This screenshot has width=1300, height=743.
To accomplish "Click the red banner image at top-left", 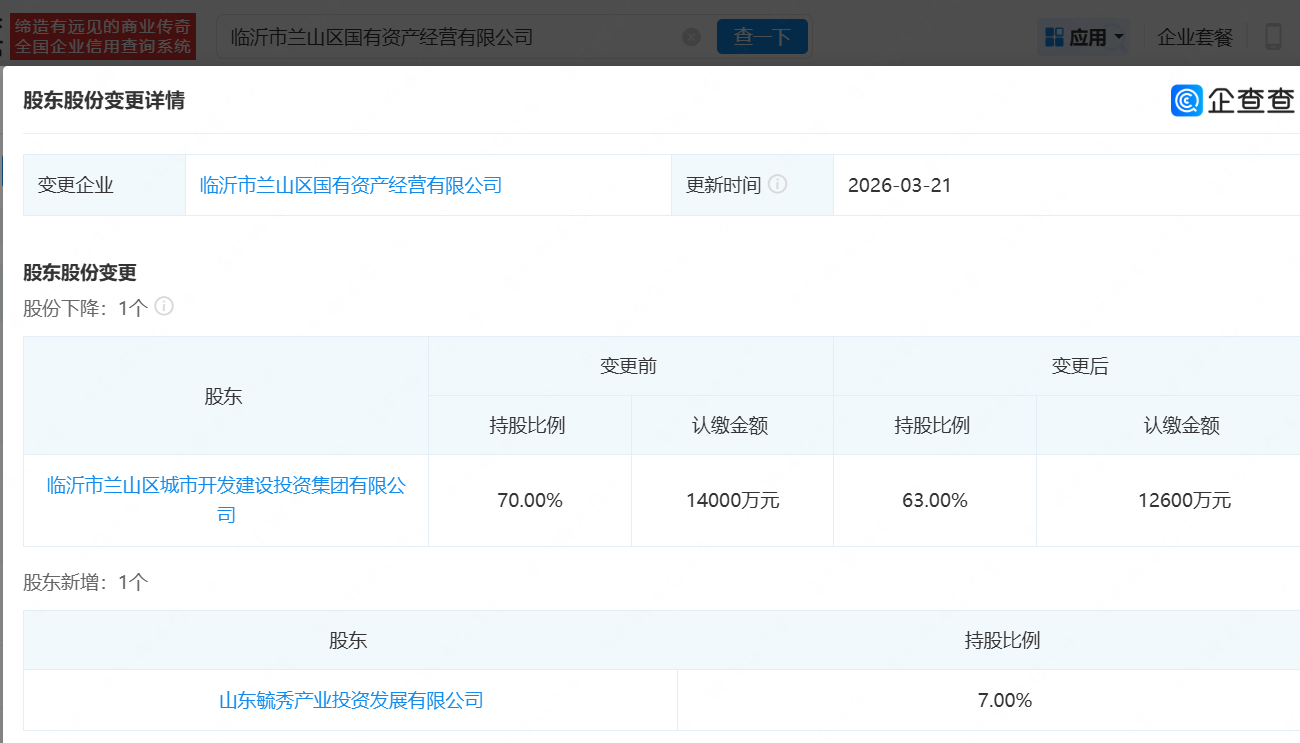I will click(103, 36).
